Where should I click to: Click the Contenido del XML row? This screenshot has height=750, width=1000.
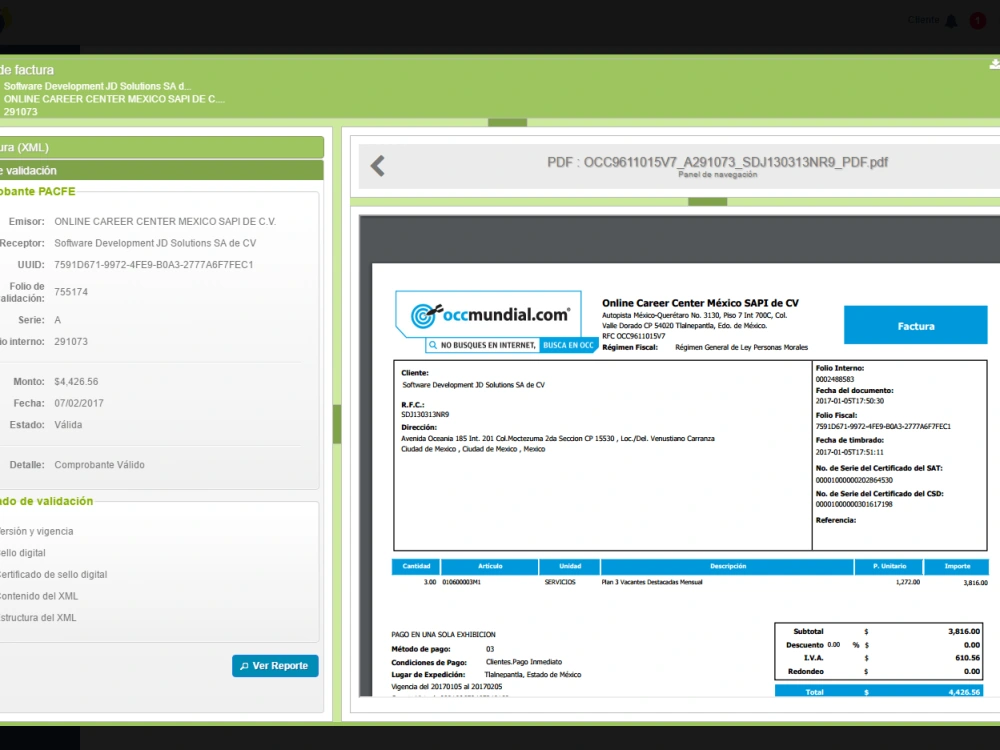point(39,596)
